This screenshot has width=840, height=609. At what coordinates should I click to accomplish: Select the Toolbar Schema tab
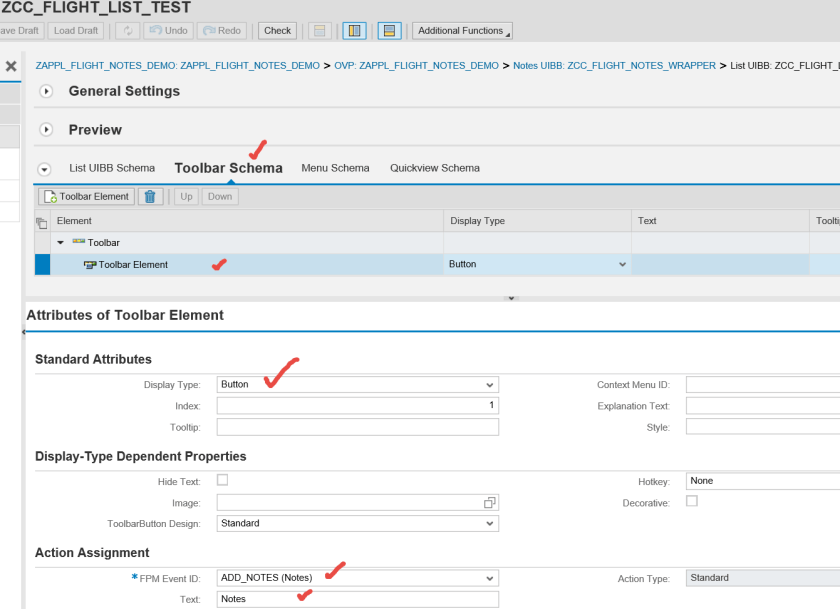tap(229, 168)
